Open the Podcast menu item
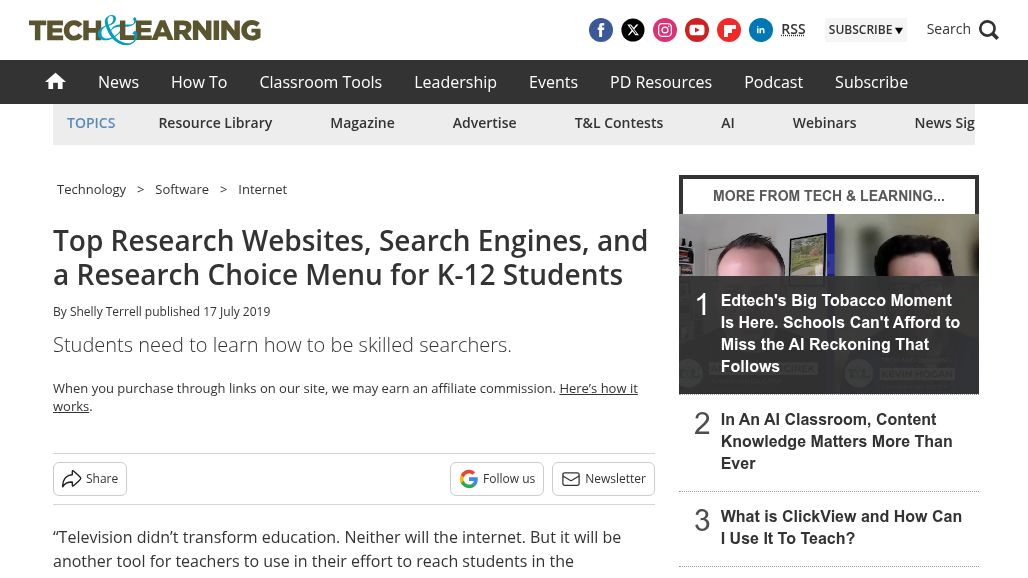Image resolution: width=1028 pixels, height=578 pixels. 774,82
